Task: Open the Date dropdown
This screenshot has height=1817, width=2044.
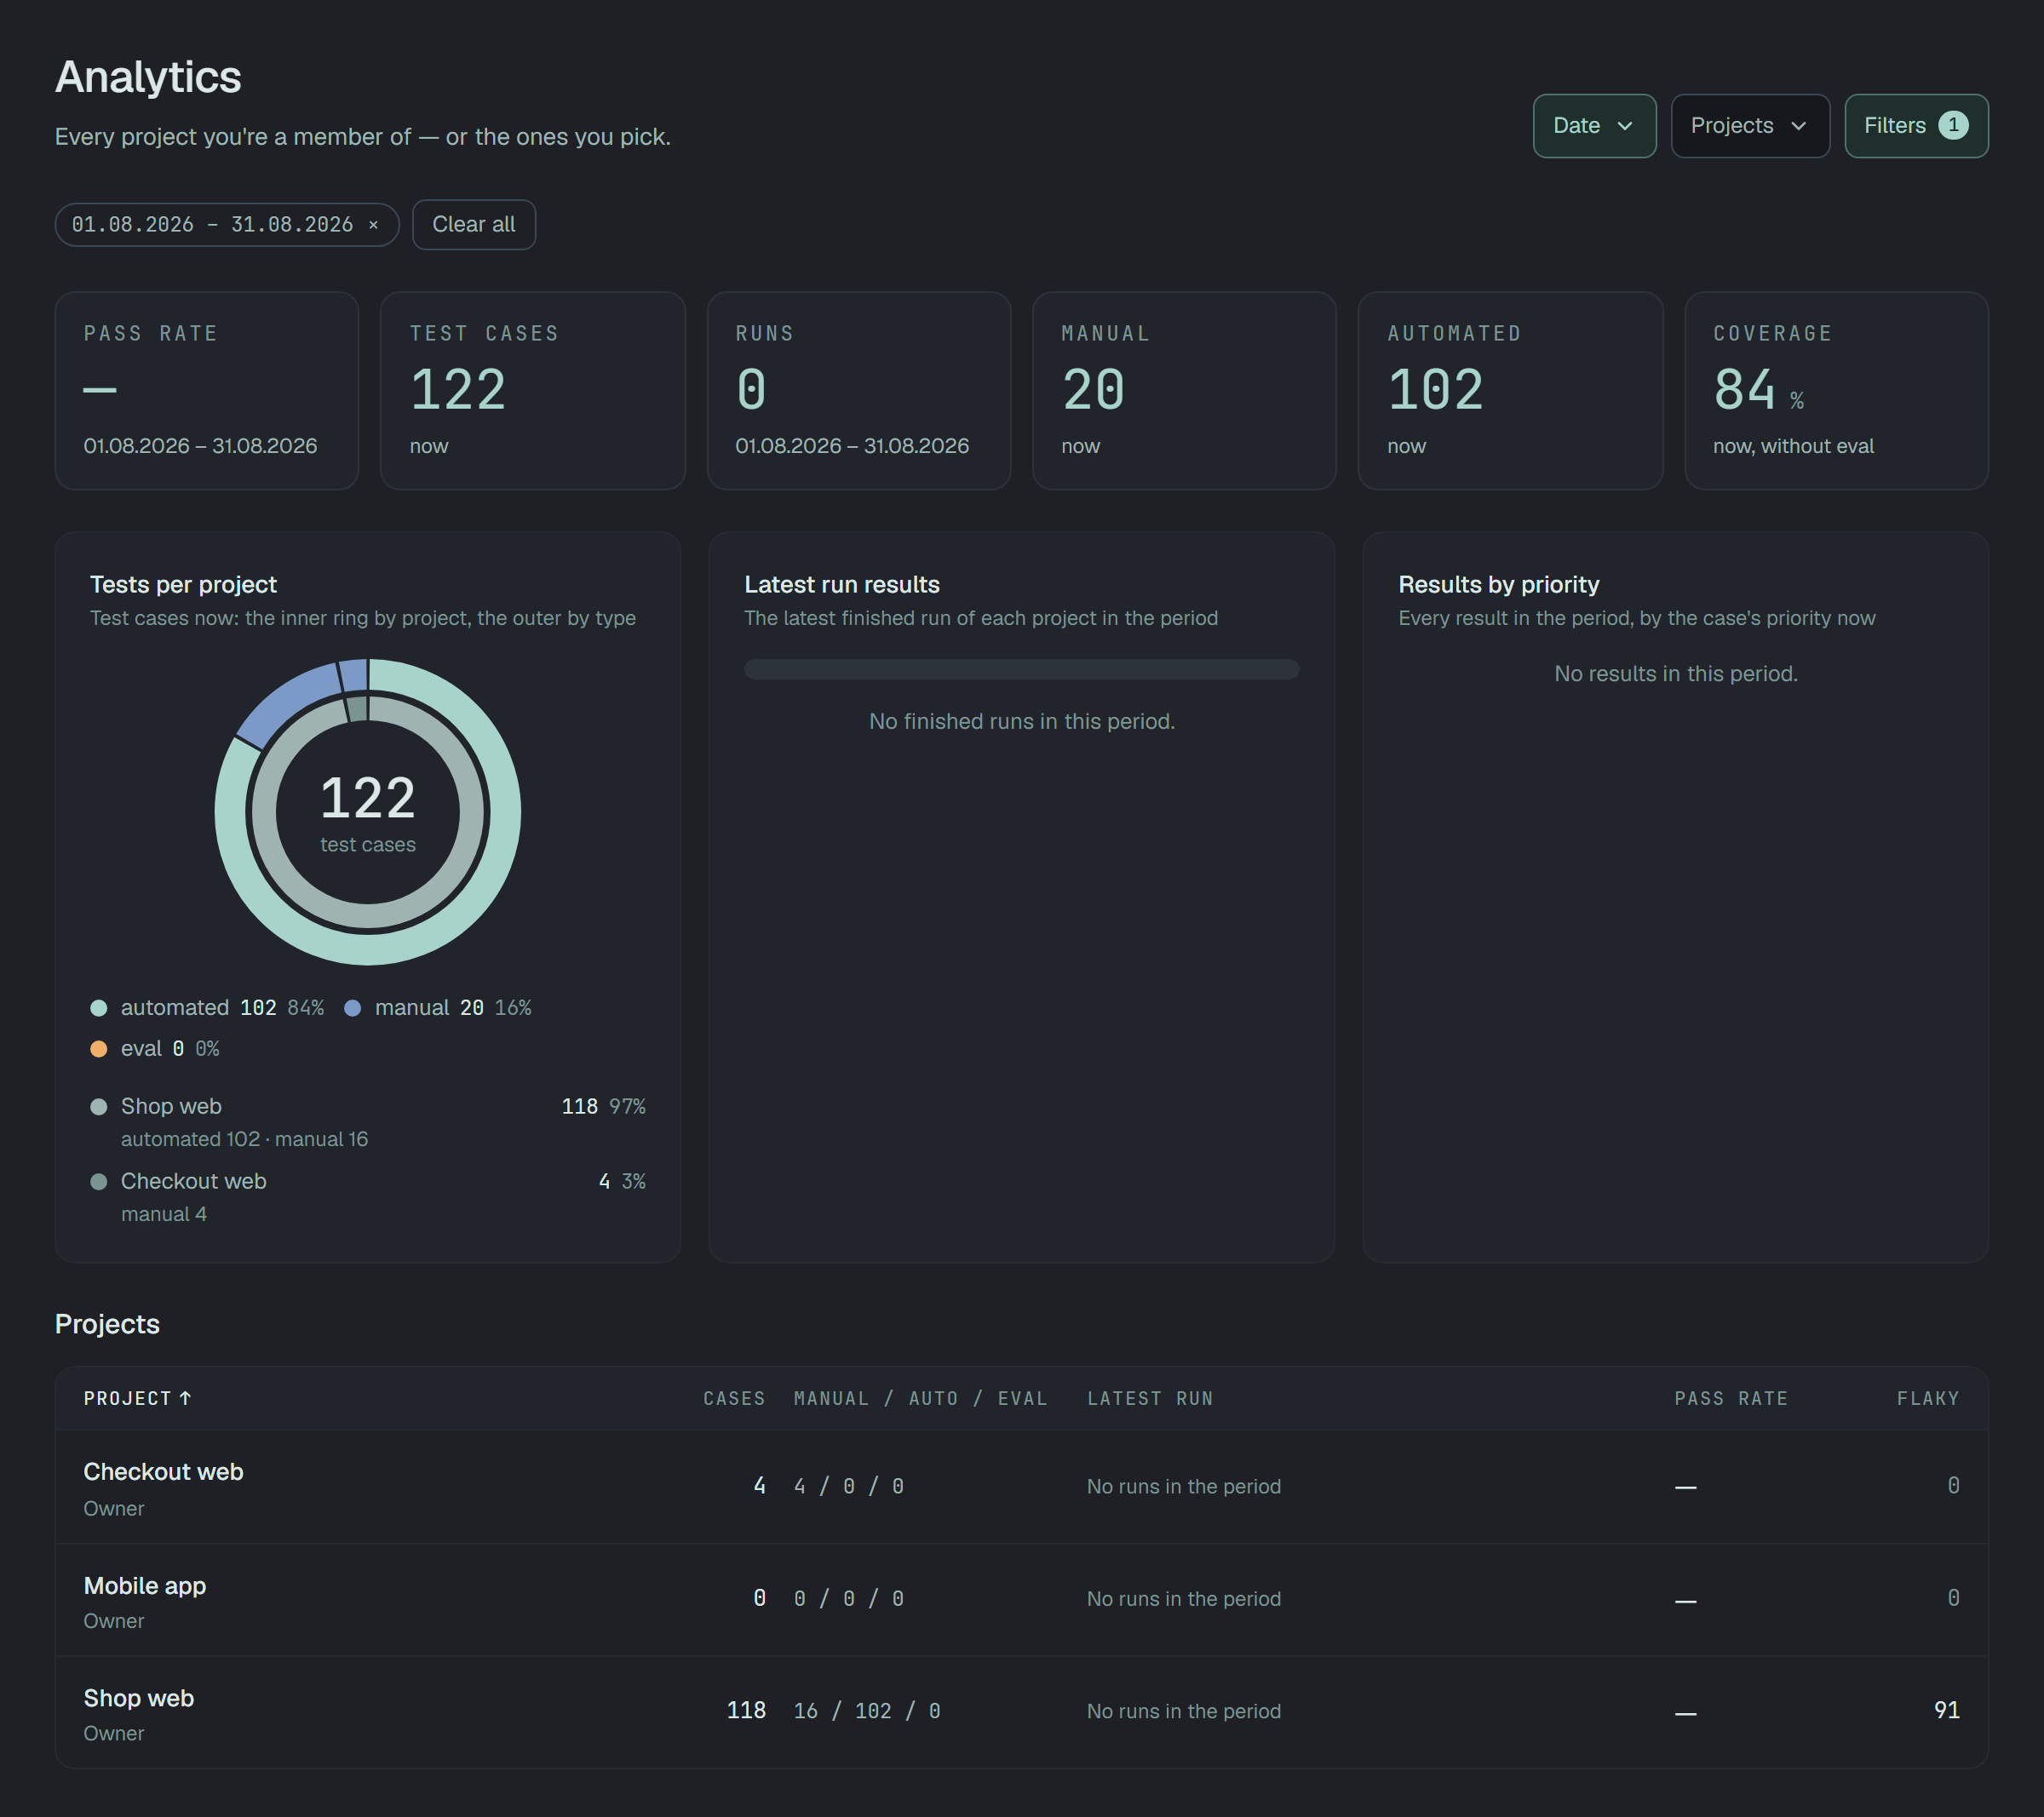Action: [1594, 126]
